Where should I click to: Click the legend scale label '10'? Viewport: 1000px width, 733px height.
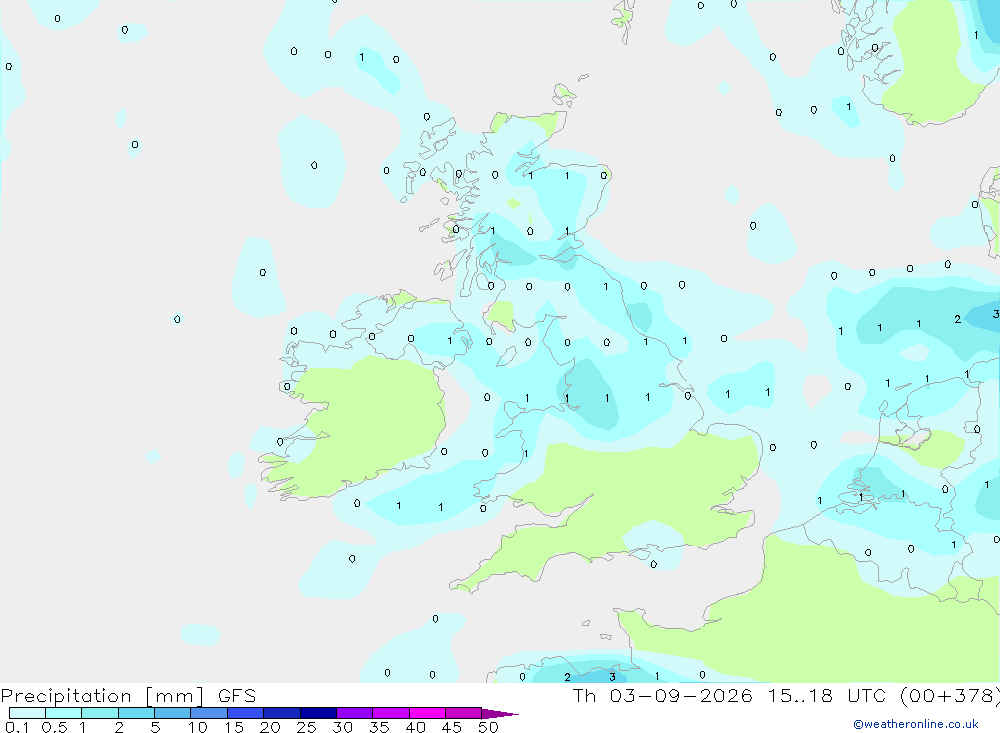198,727
